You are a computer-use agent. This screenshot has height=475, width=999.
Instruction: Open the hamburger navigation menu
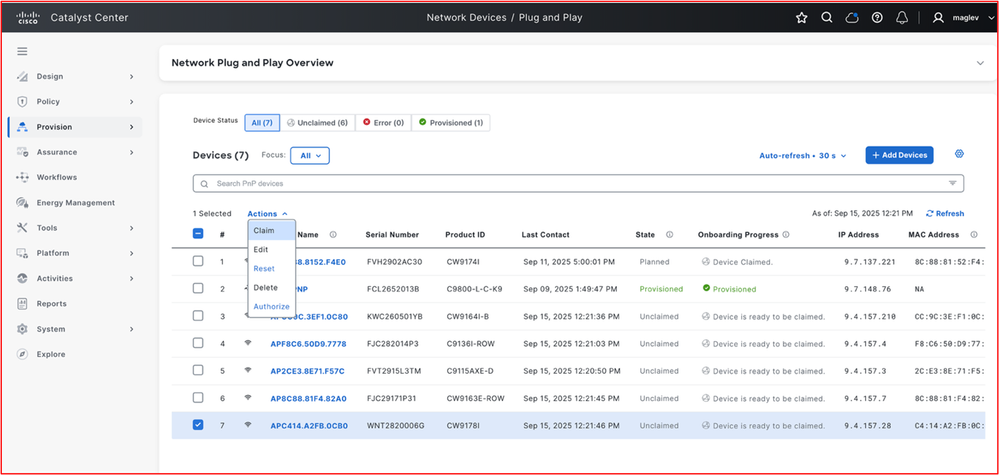(22, 51)
